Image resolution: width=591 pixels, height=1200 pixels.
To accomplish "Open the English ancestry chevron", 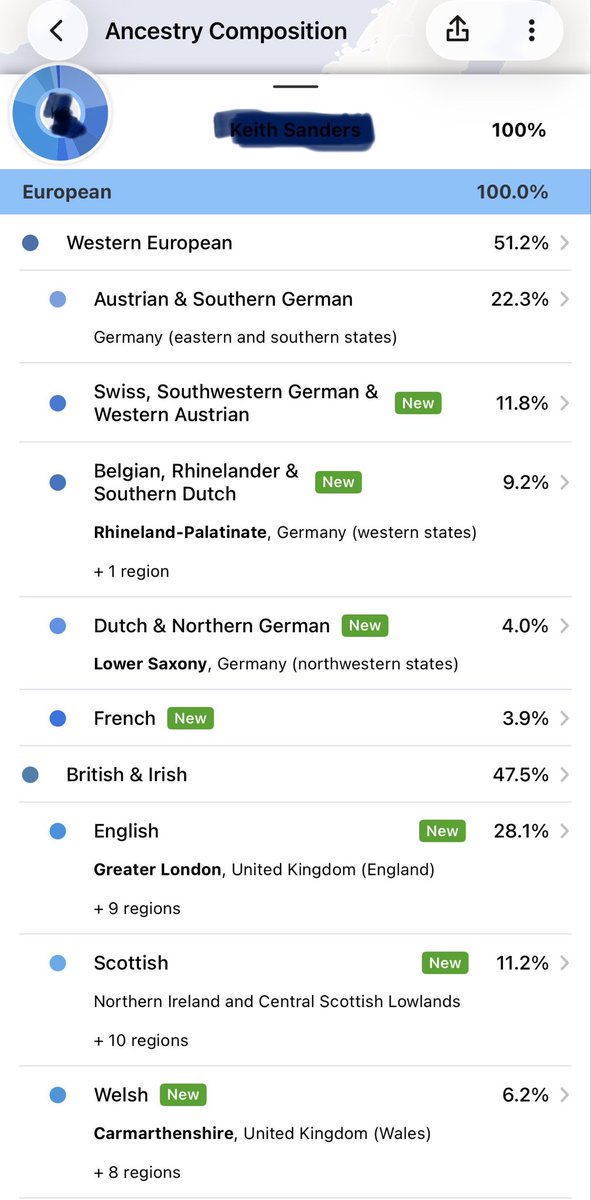I will coord(565,831).
